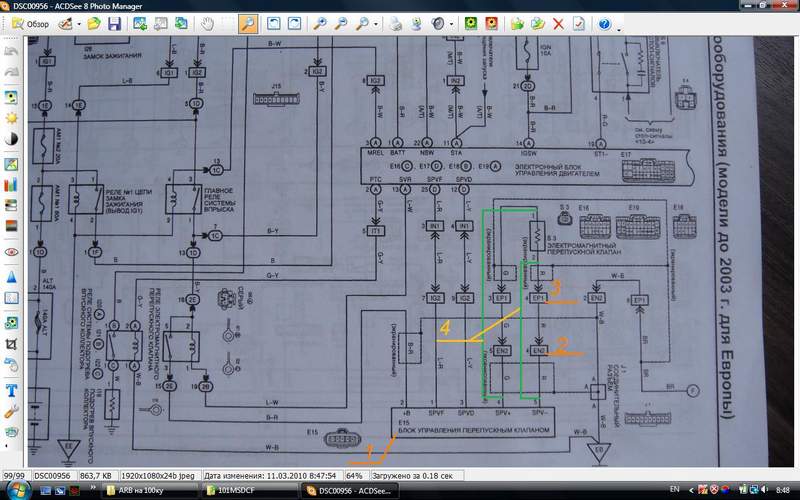Click status bar filename DSC00956

coord(52,476)
